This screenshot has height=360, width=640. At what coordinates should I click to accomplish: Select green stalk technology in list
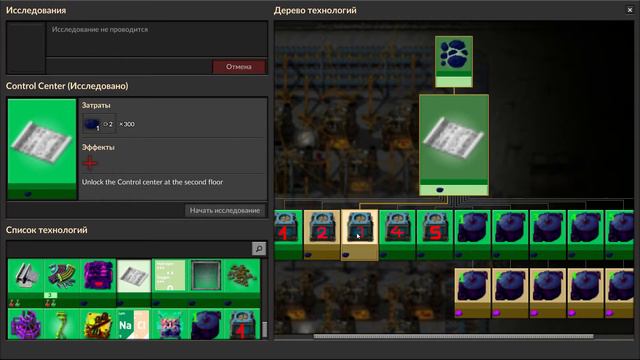coord(62,324)
